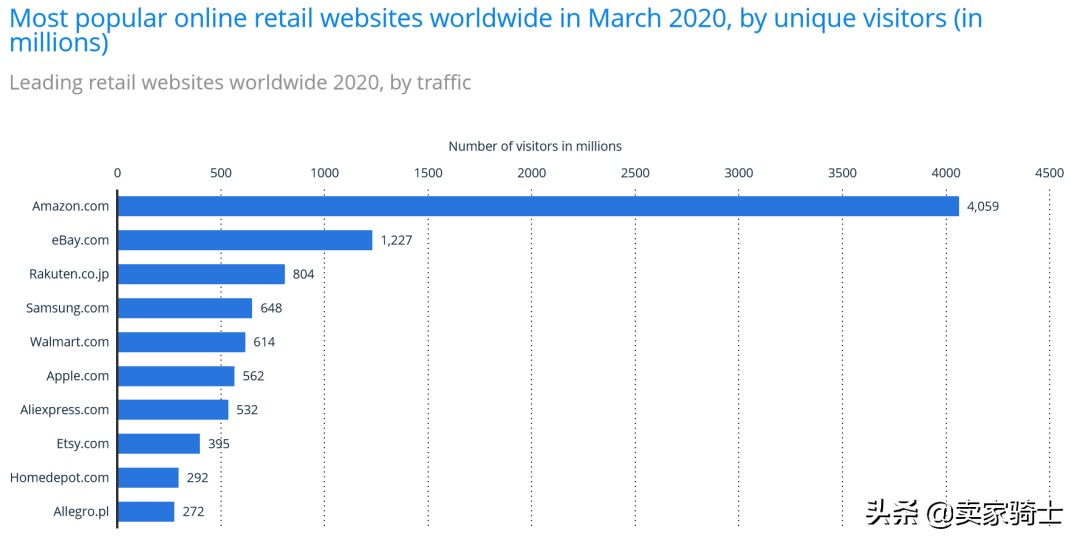Click the value label '1,227'
1080x543 pixels.
coord(396,240)
